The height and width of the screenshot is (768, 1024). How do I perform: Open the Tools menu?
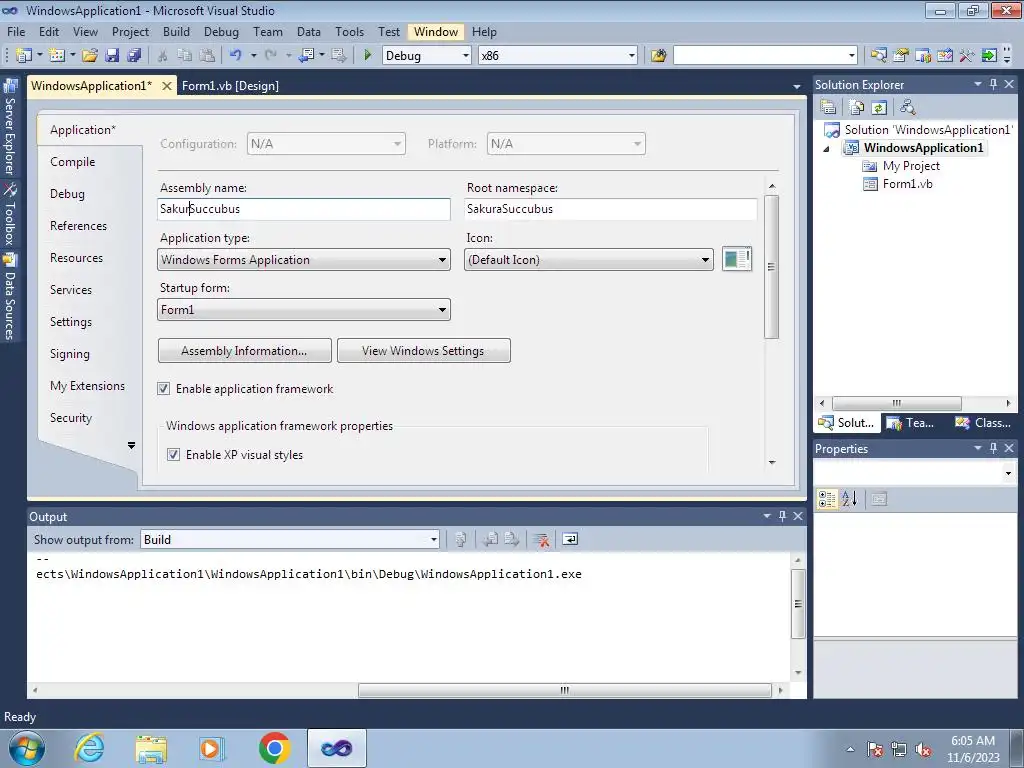pos(349,32)
